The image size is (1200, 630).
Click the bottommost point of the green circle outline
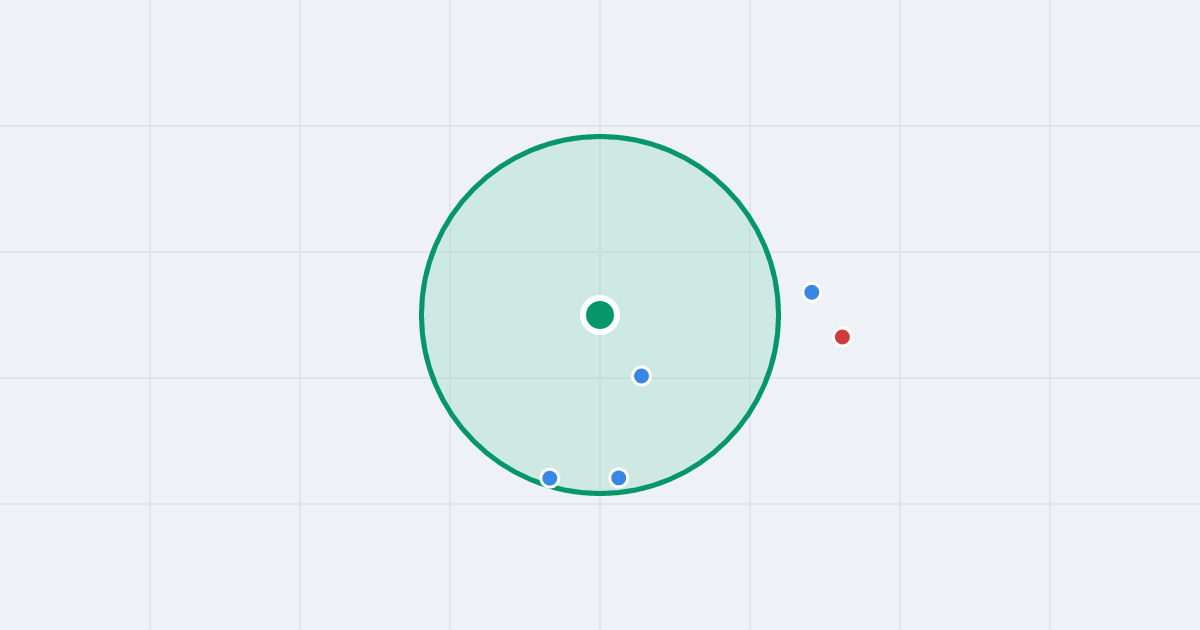(x=600, y=493)
